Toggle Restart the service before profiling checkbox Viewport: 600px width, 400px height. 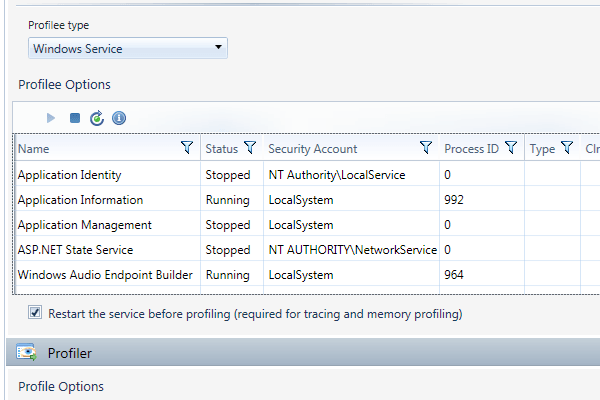pos(35,313)
